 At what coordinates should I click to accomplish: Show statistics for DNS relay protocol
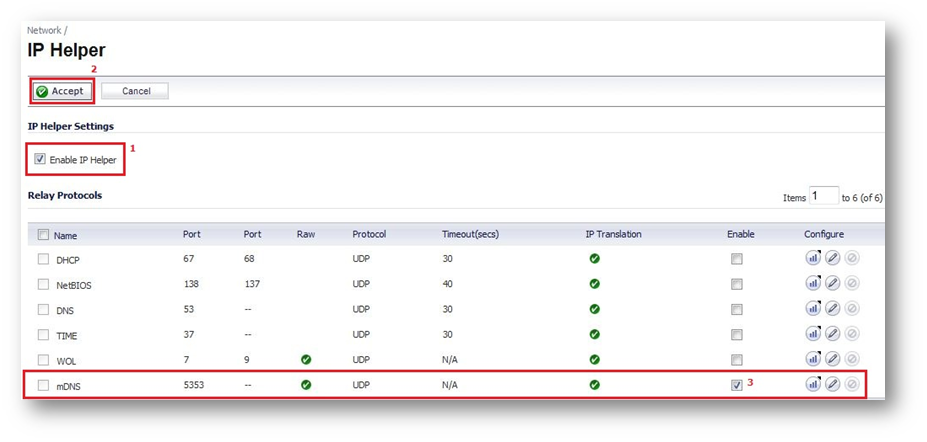pos(813,309)
